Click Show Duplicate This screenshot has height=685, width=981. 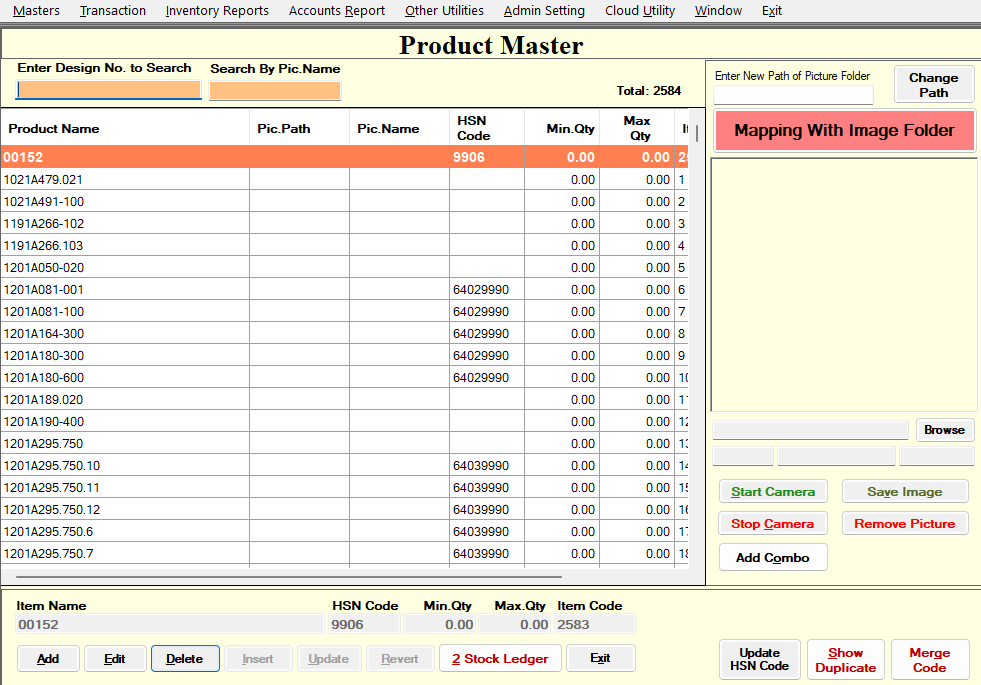845,659
